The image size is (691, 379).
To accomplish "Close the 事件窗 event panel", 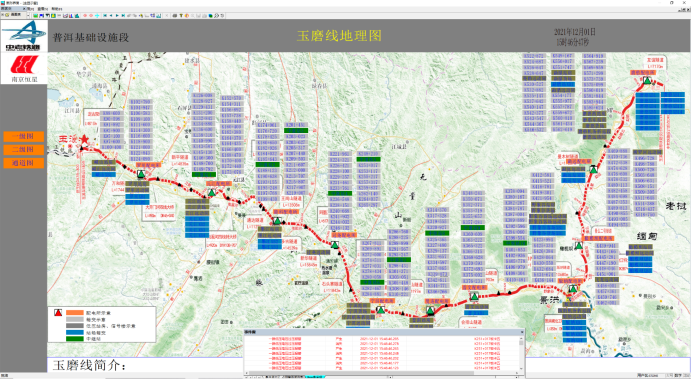I will coord(522,332).
